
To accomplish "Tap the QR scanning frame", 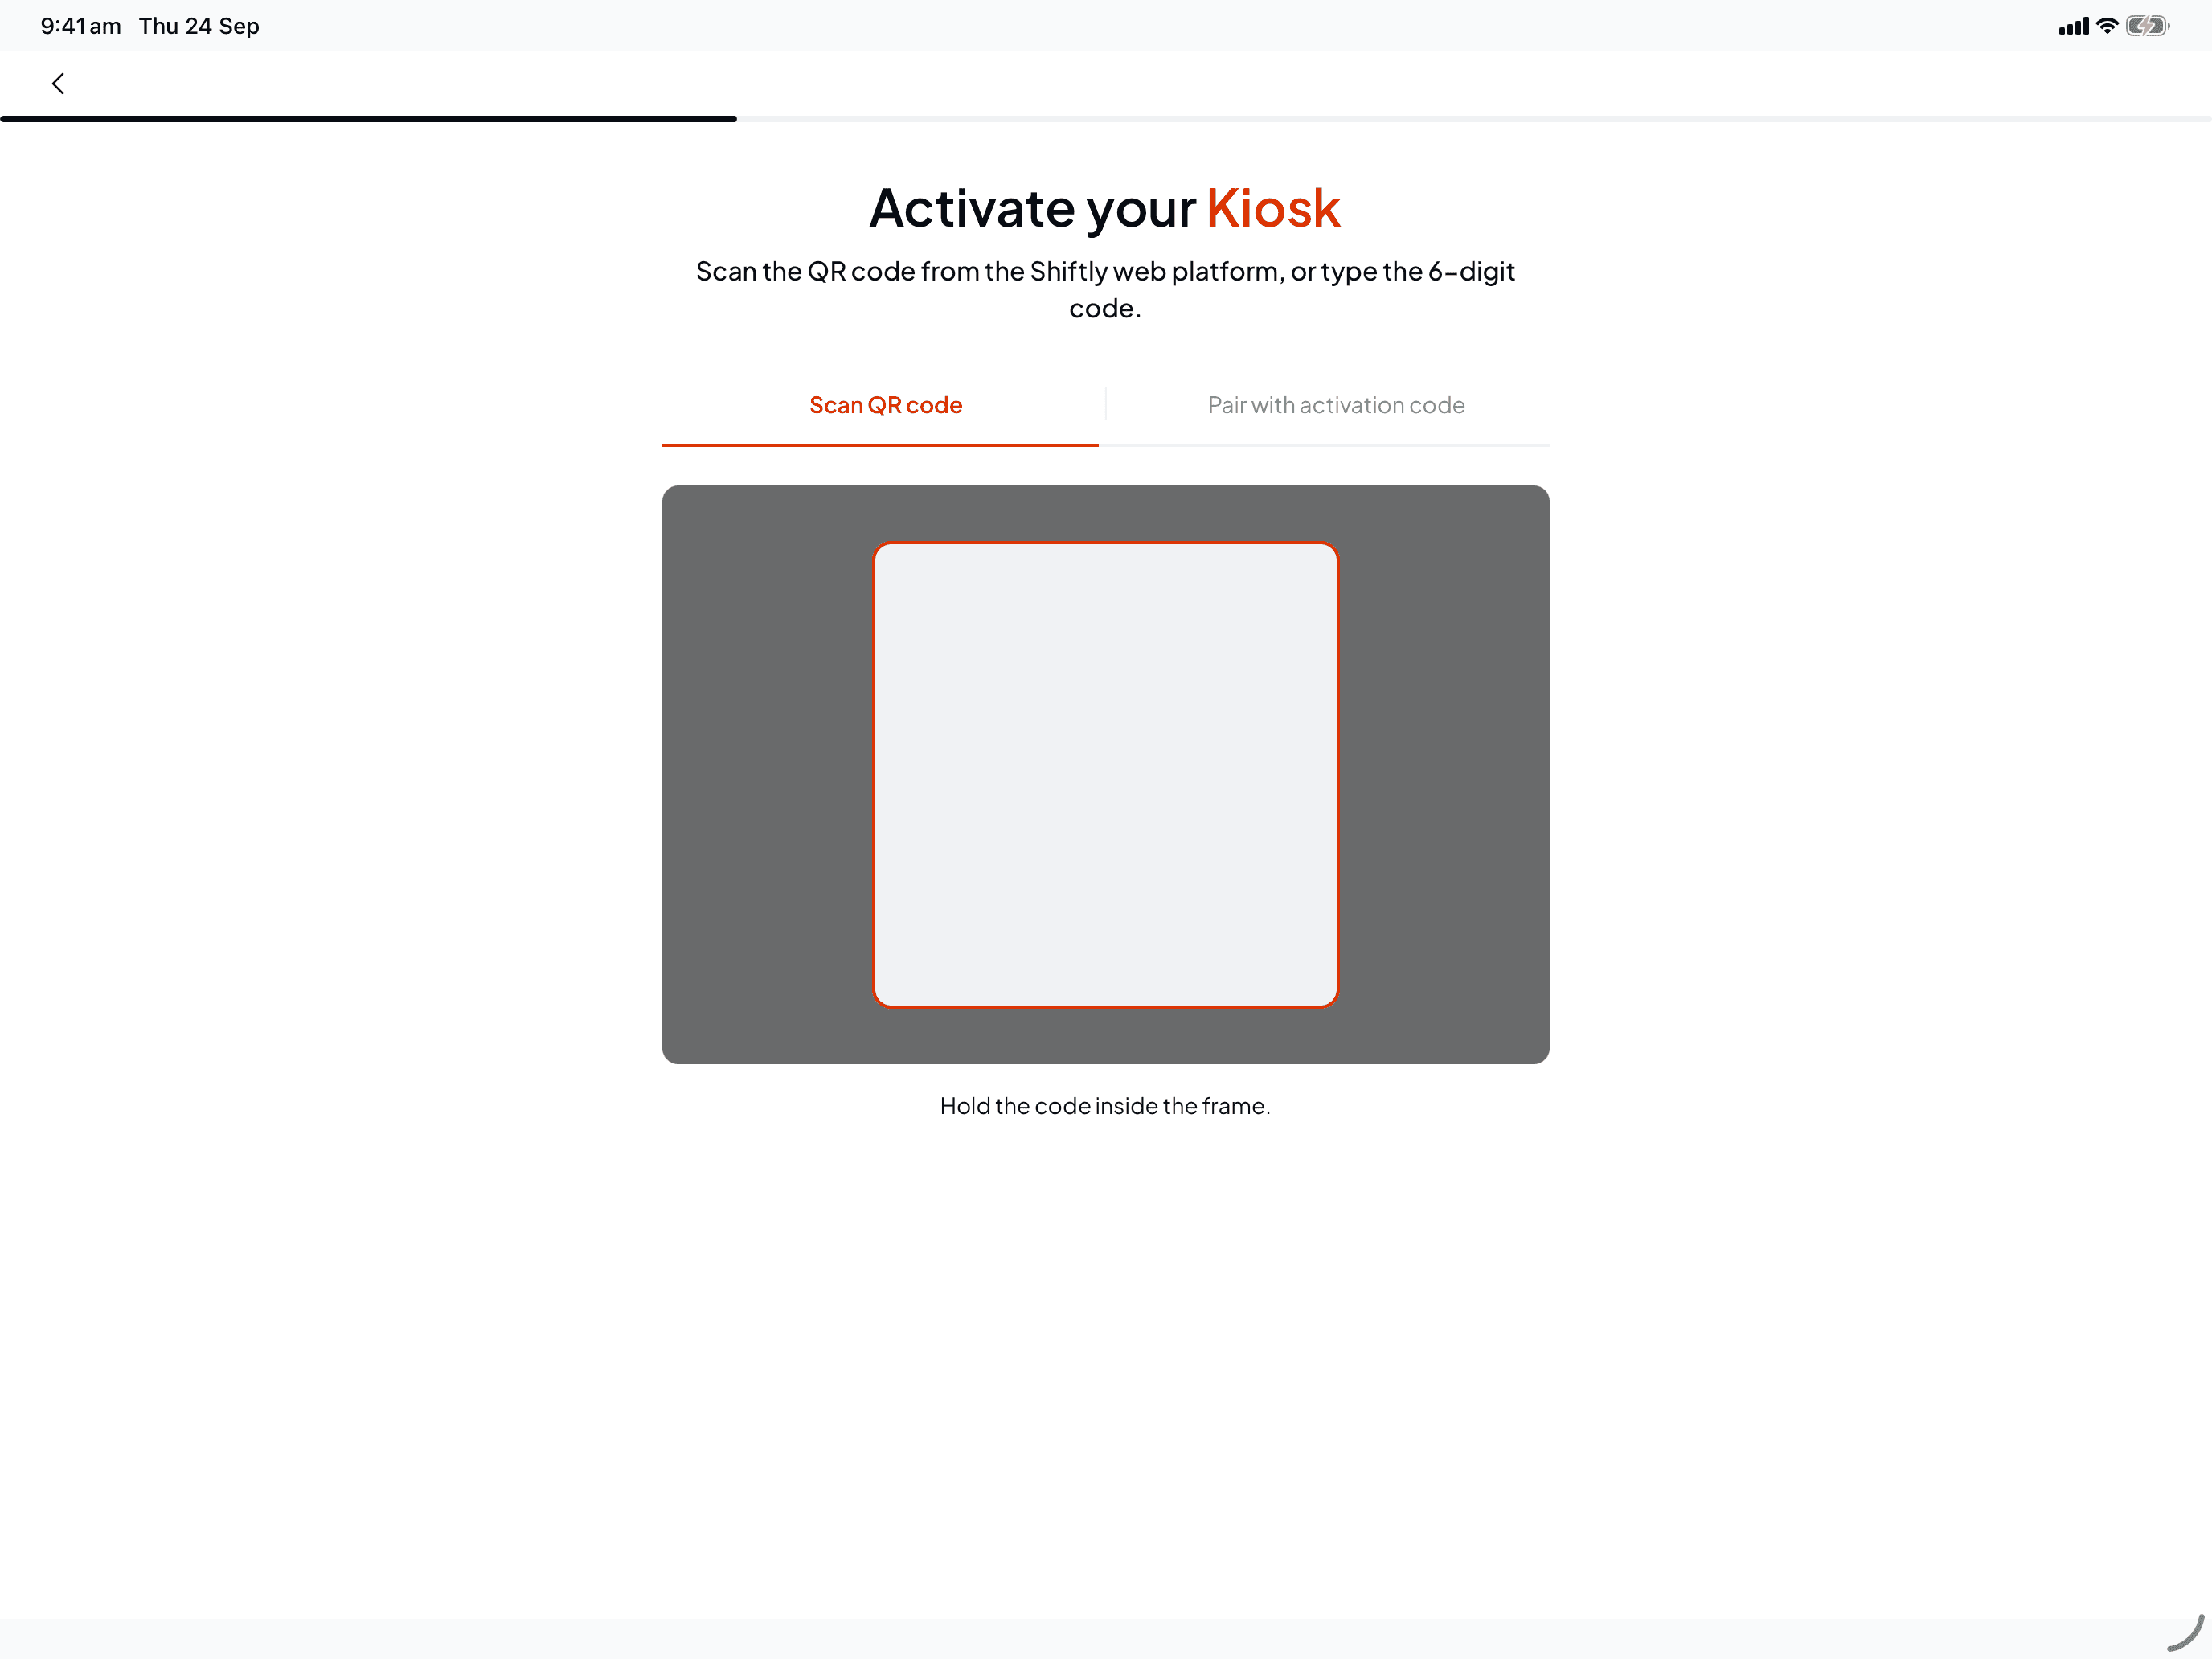I will [1105, 775].
